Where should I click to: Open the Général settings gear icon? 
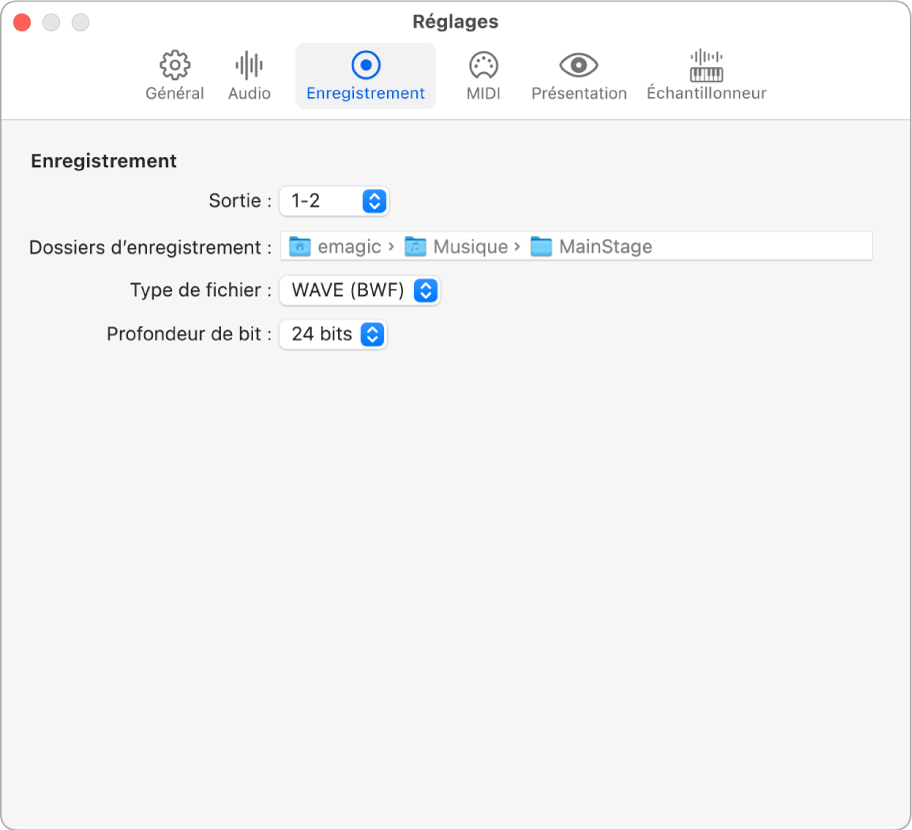click(175, 66)
